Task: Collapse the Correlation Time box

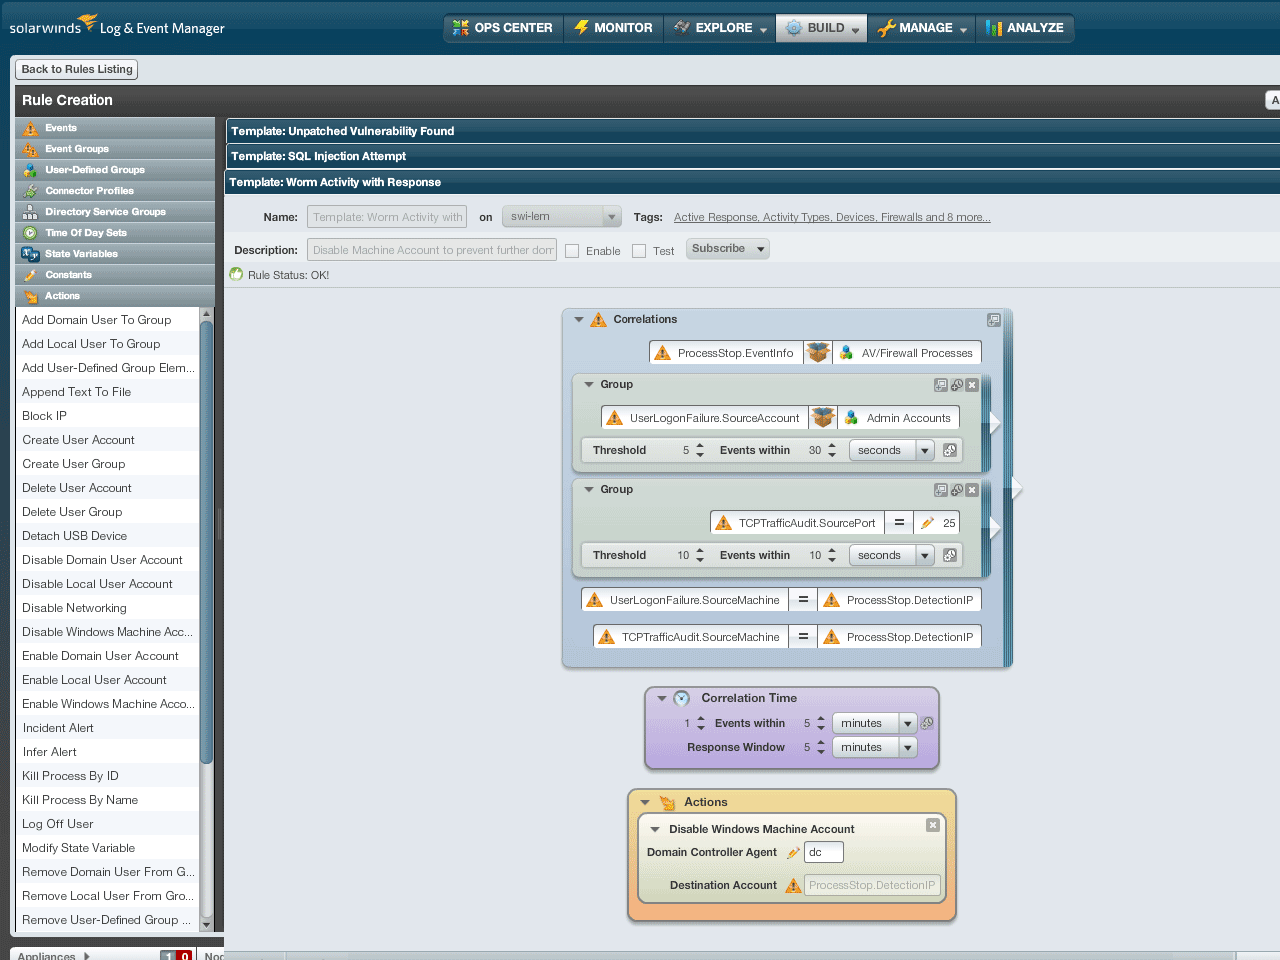Action: pos(661,698)
